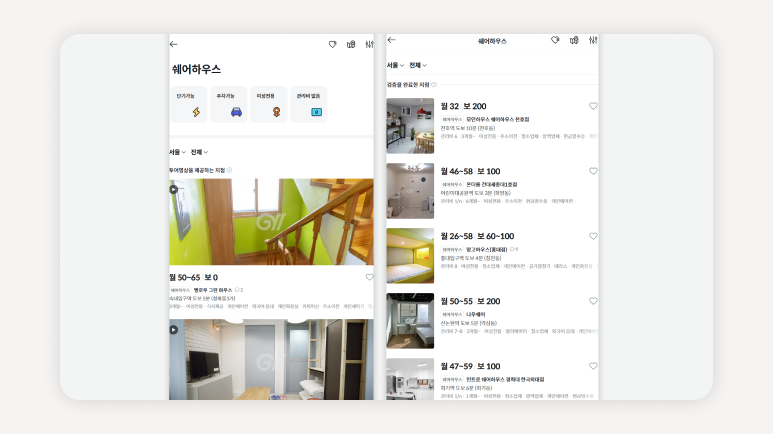Select the women-only filter card
This screenshot has height=434, width=773.
pyautogui.click(x=269, y=105)
